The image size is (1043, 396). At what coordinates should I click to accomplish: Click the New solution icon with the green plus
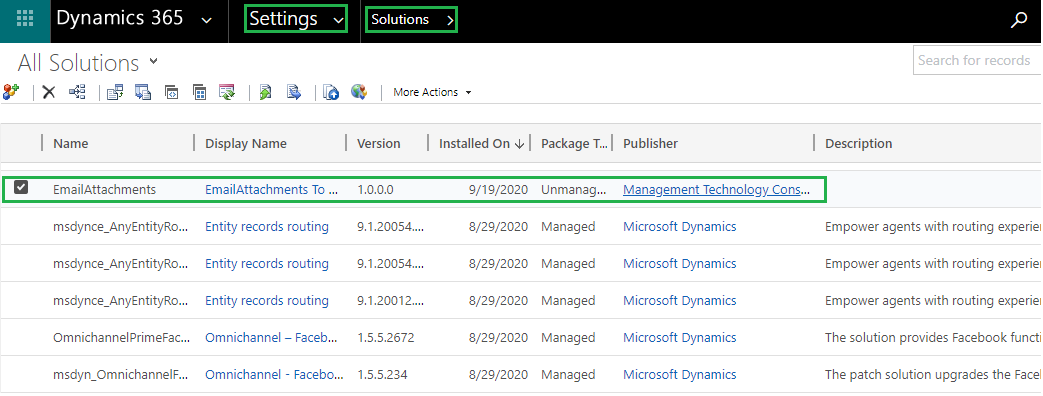11,92
